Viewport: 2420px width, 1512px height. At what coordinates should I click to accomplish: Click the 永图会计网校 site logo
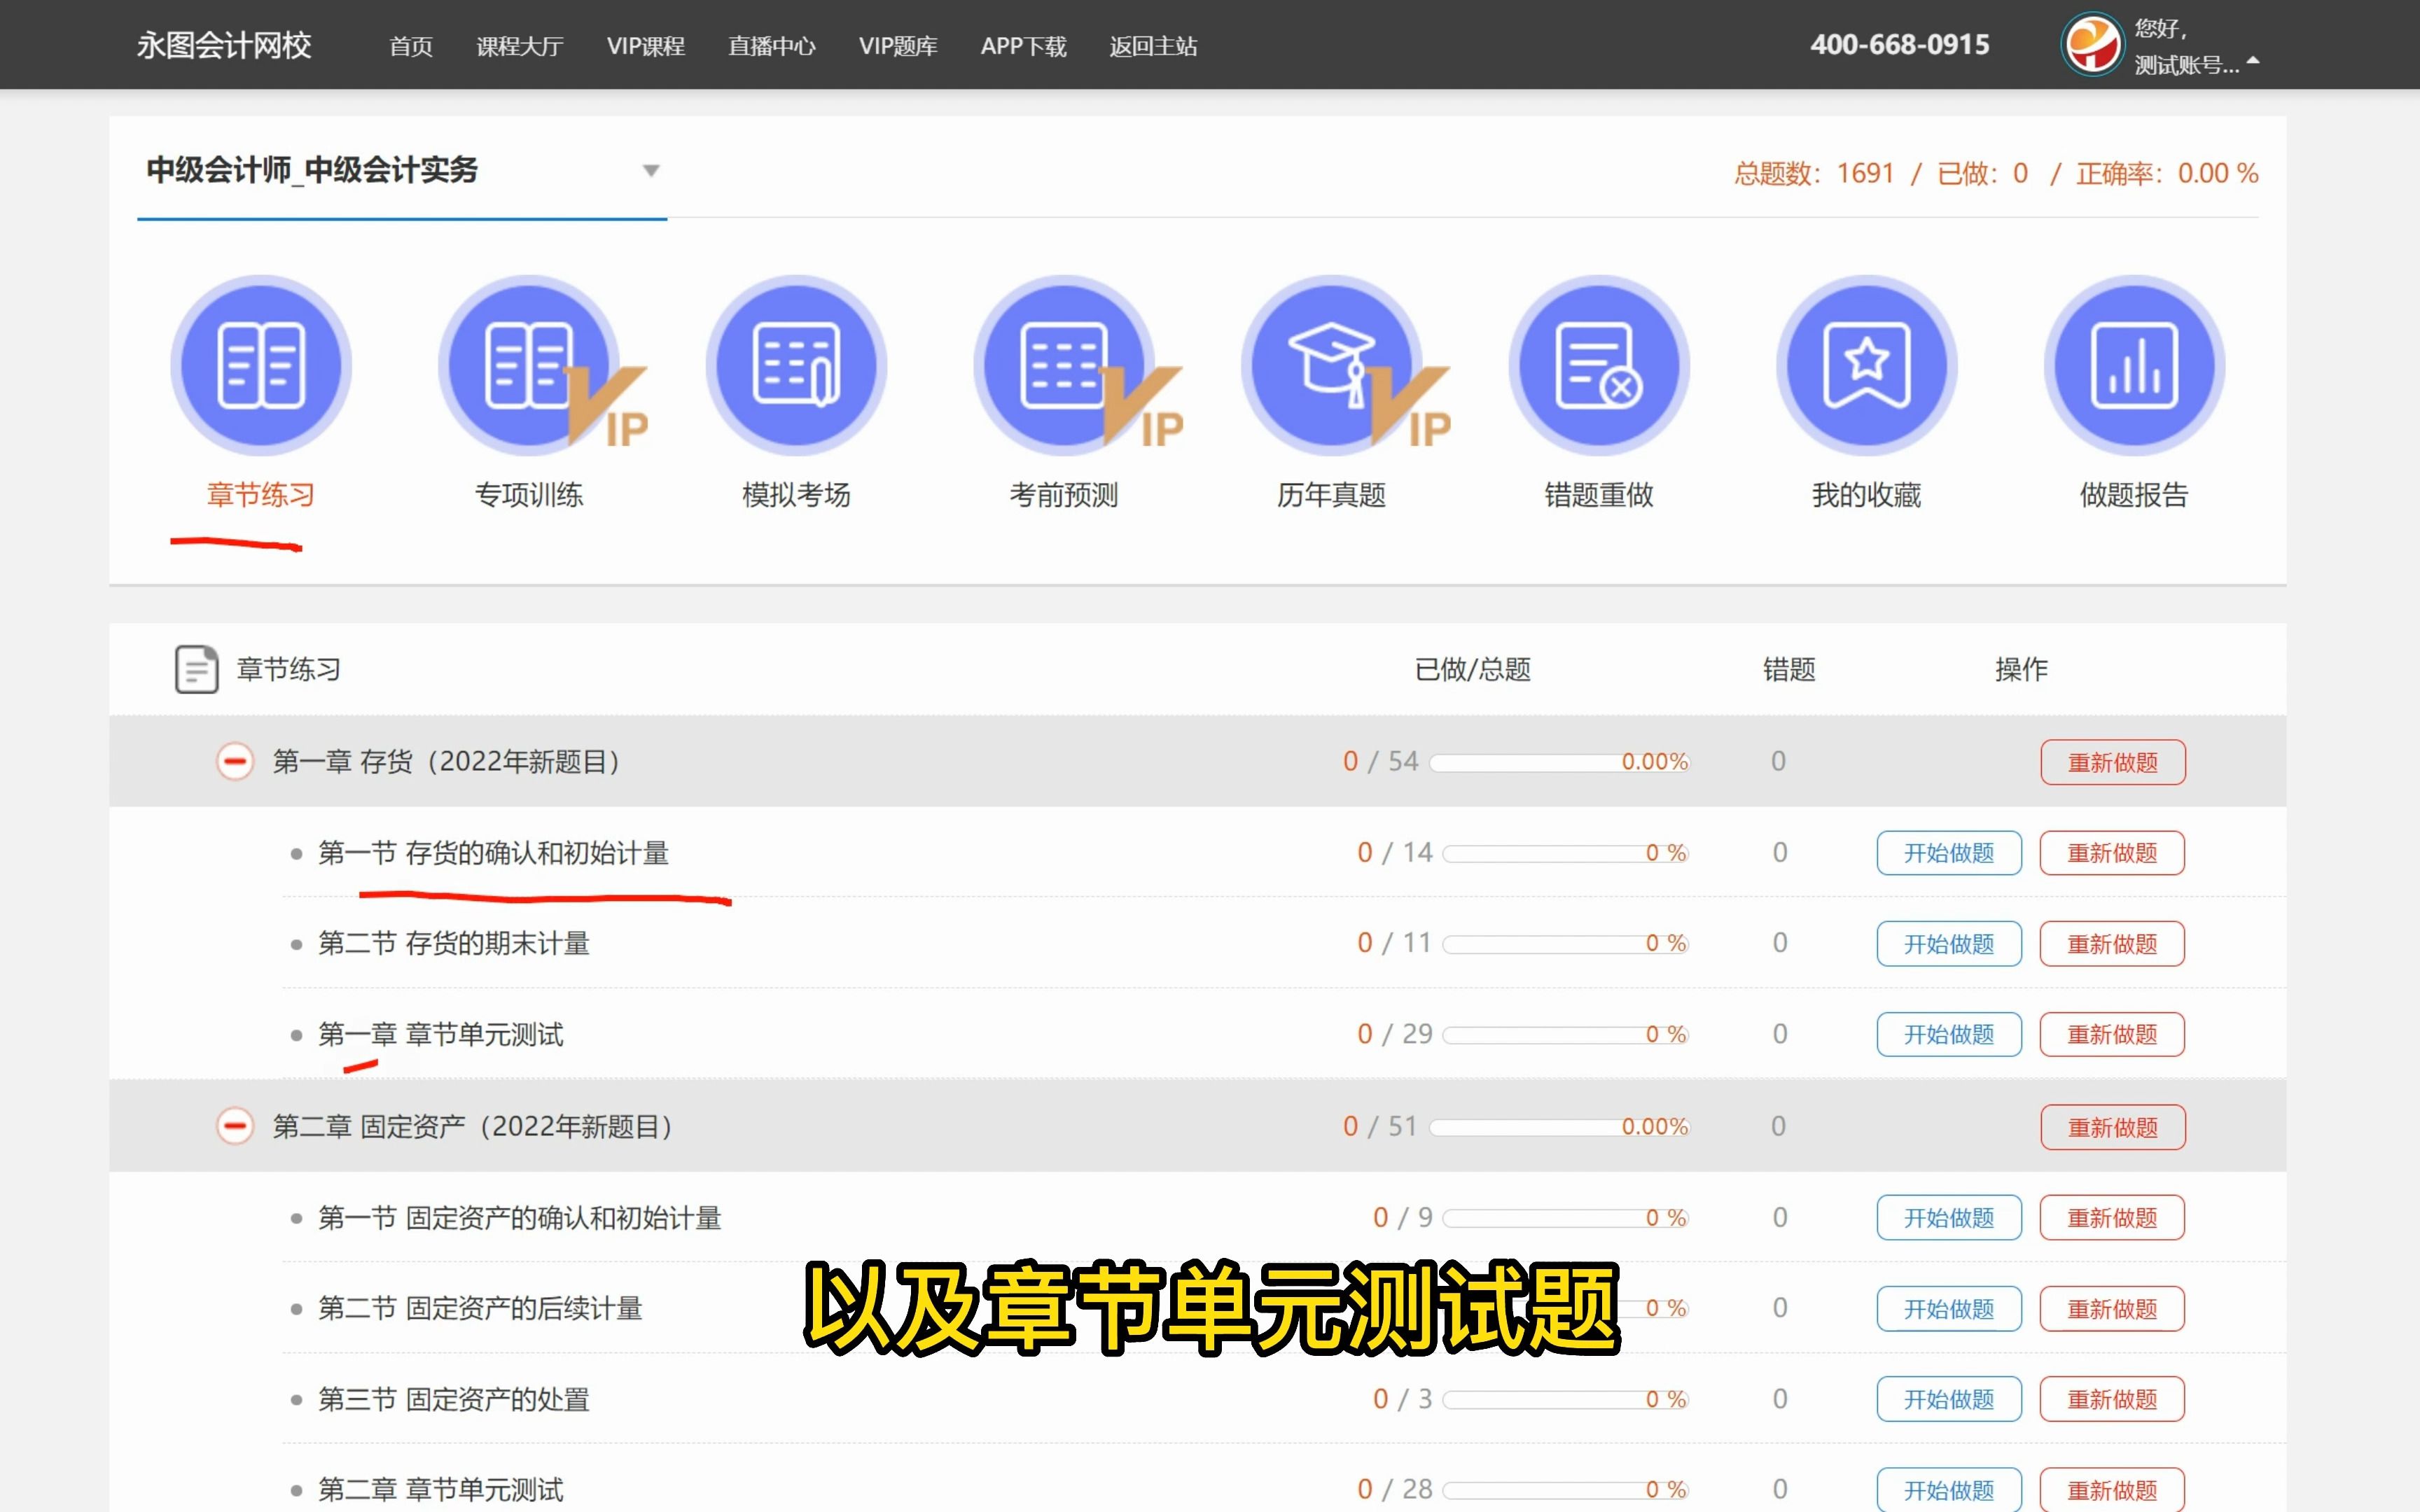tap(224, 44)
